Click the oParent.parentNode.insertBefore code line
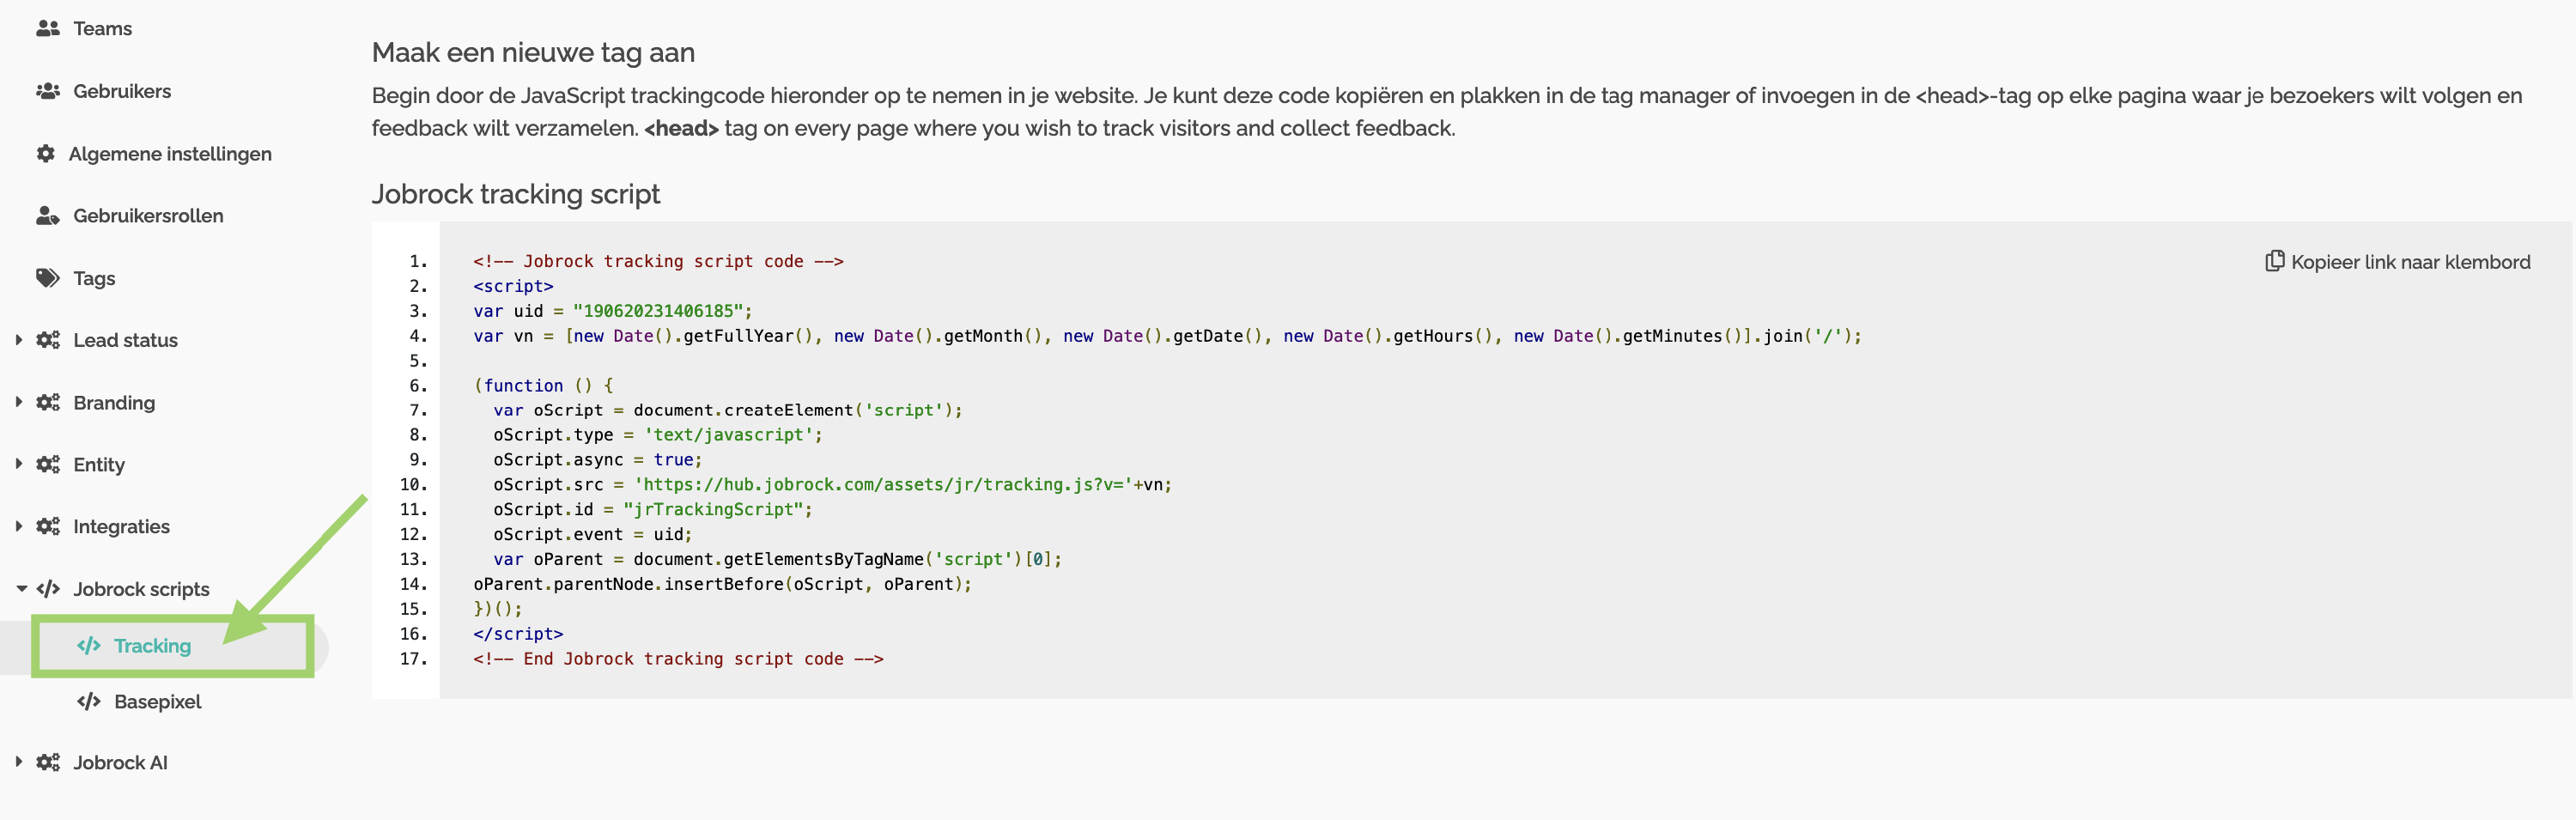The height and width of the screenshot is (820, 2576). click(x=722, y=584)
